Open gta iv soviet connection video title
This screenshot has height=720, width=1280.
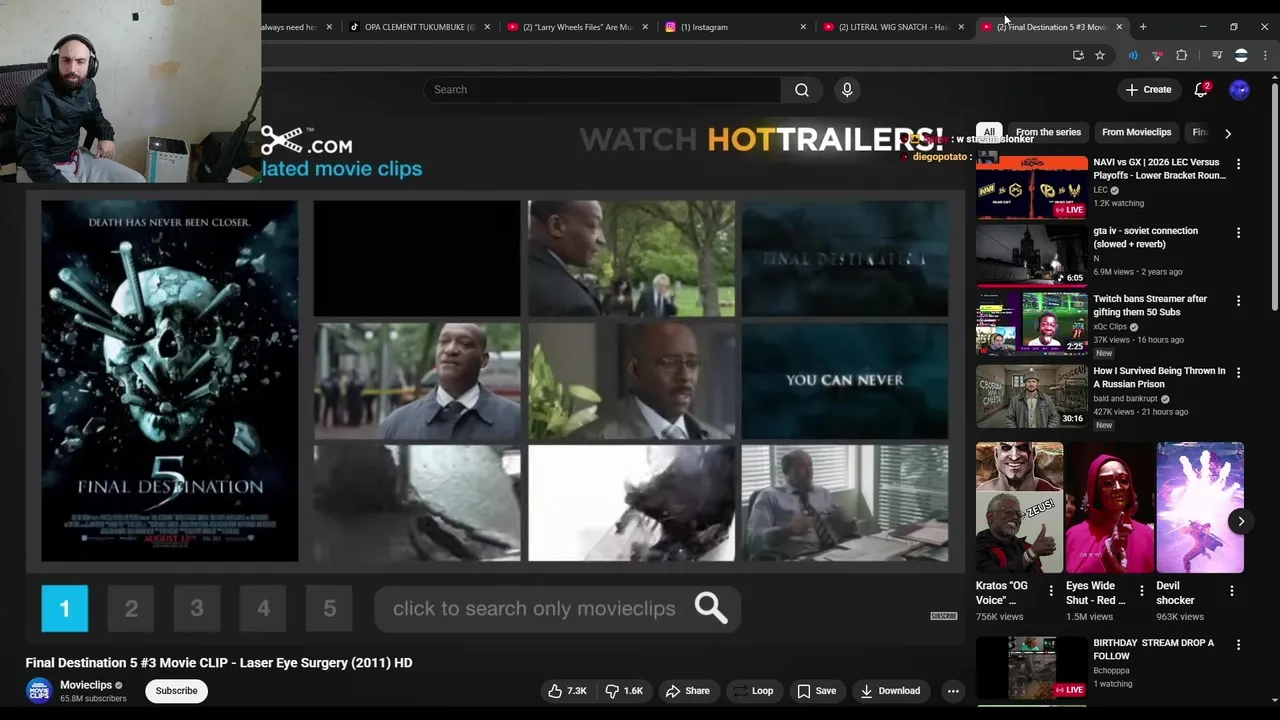pos(1145,237)
